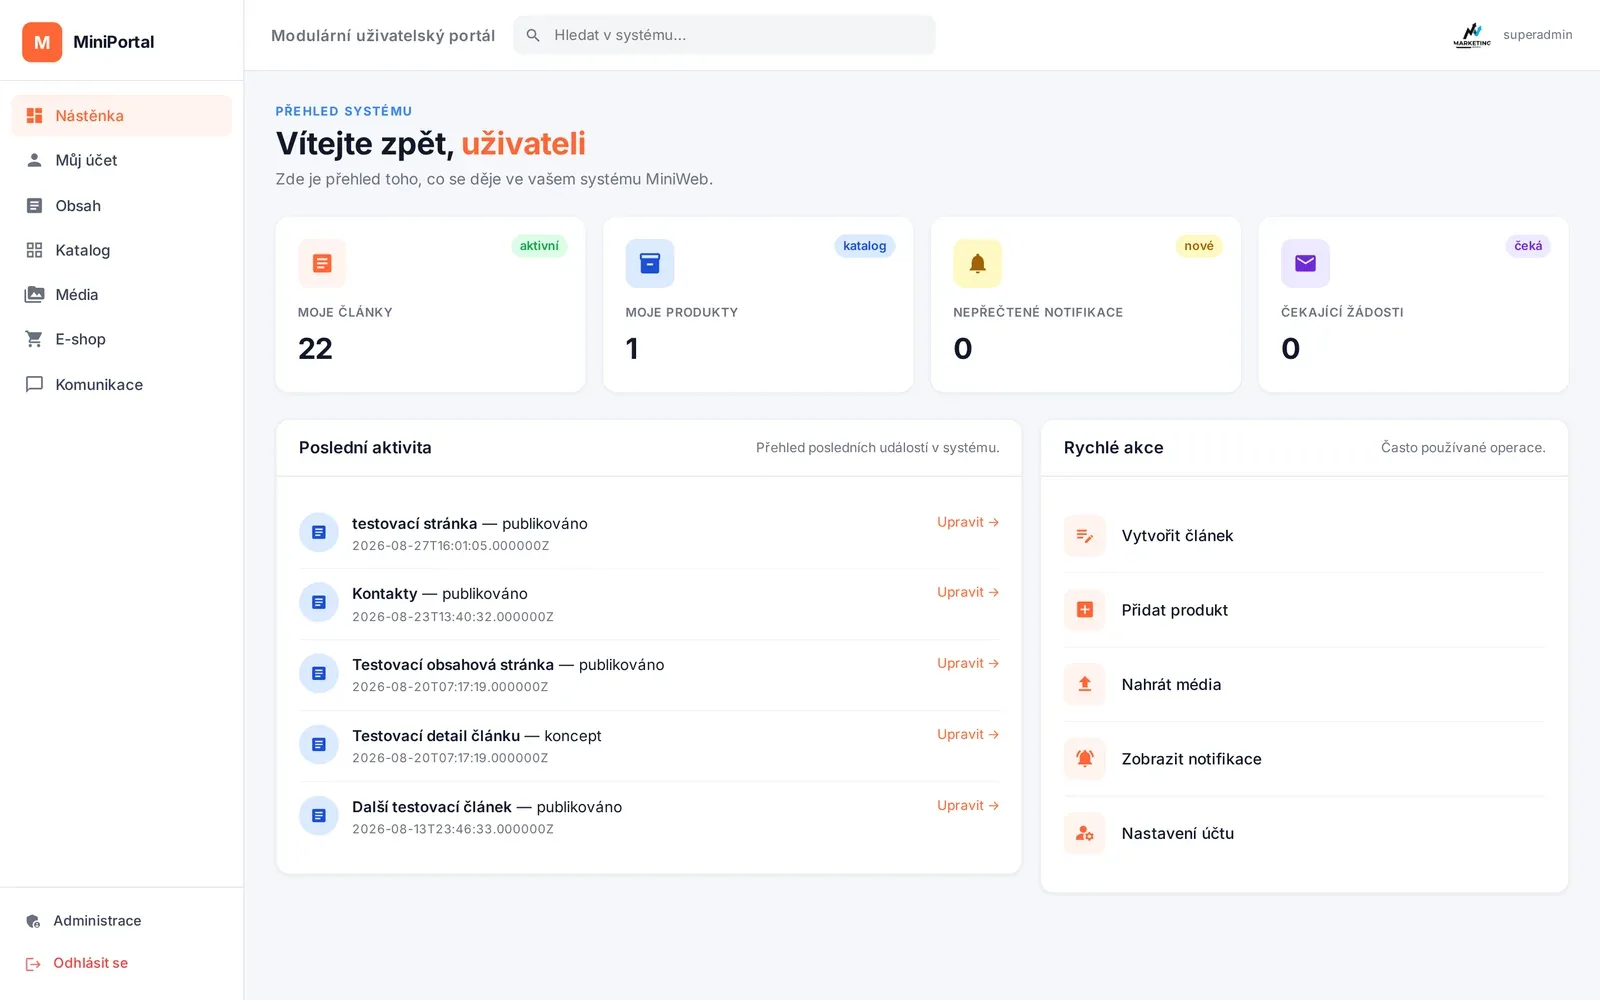1600x1000 pixels.
Task: Click the icon beside Další testovací článek
Action: [319, 815]
